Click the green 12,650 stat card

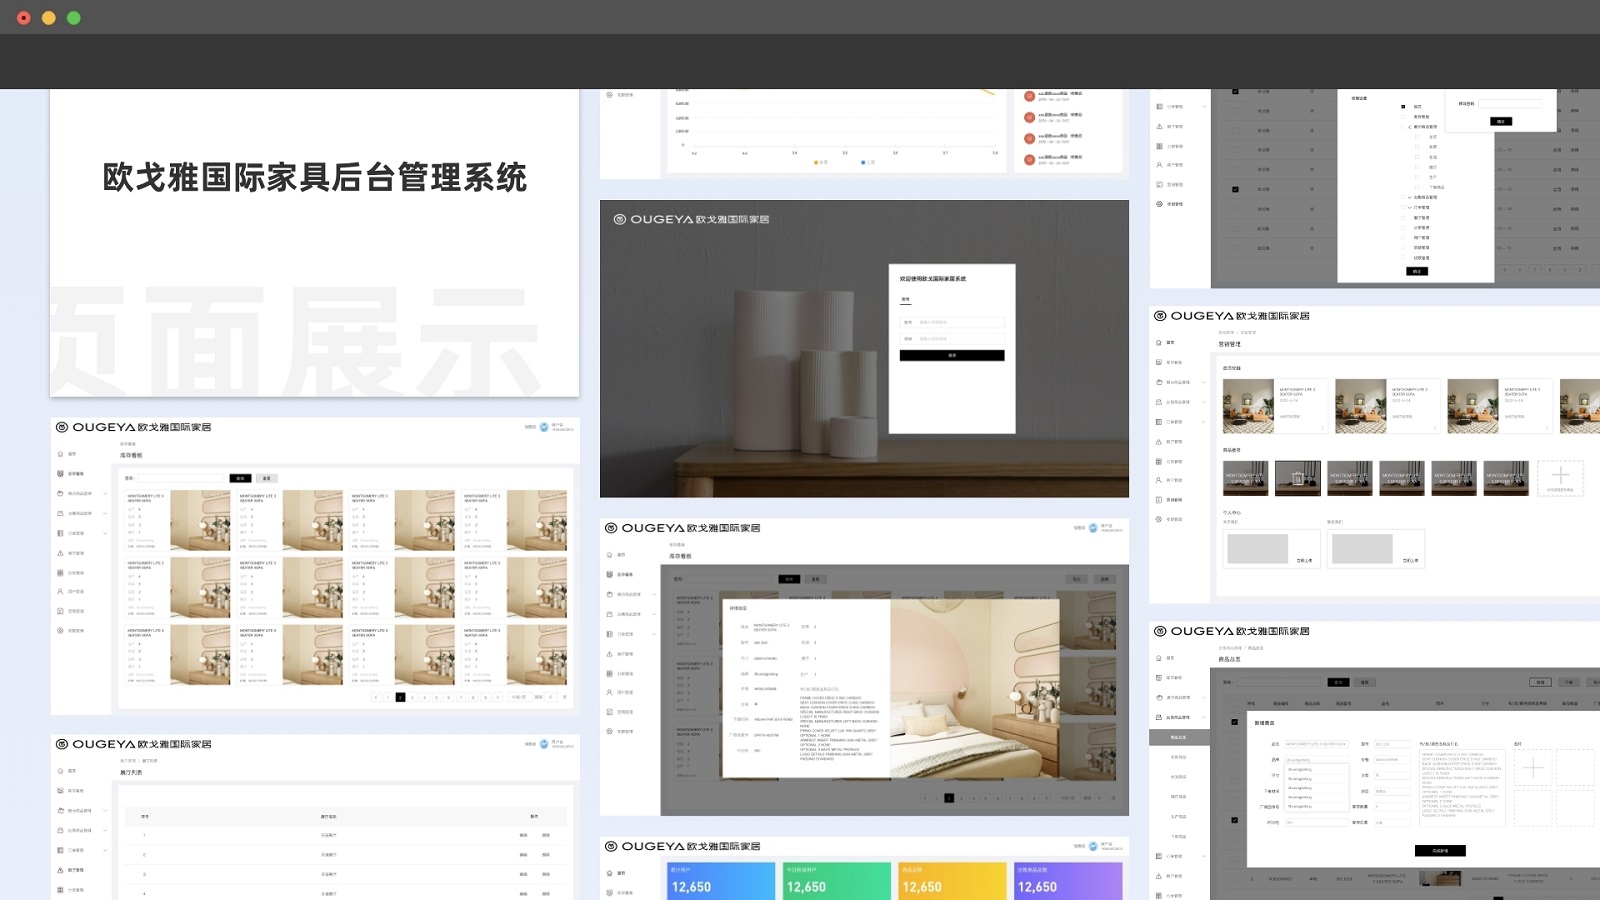pos(836,882)
